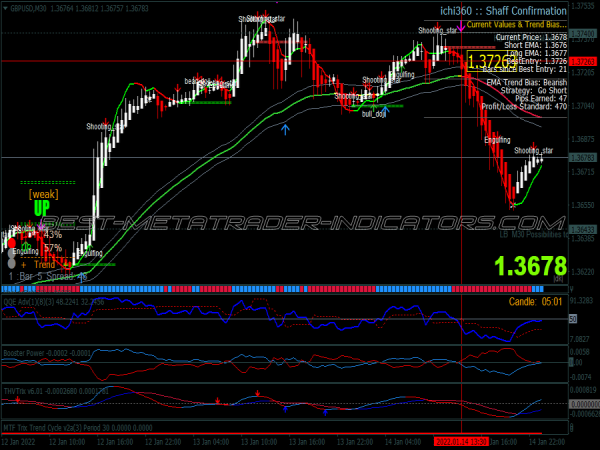Click the 'ichi360 :: Shaff Confirmation' title
Viewport: 600px width, 450px height.
[503, 11]
